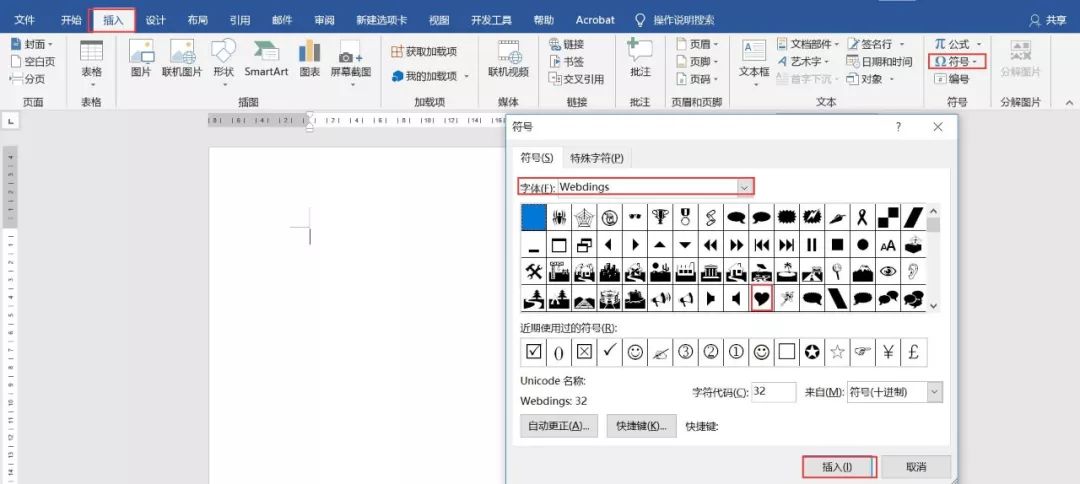Open the 字体 font dropdown showing Webdings
The image size is (1080, 484).
[744, 187]
